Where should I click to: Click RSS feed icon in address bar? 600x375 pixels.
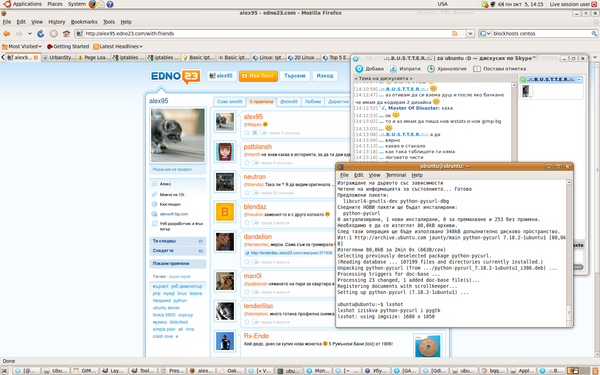[x=455, y=34]
